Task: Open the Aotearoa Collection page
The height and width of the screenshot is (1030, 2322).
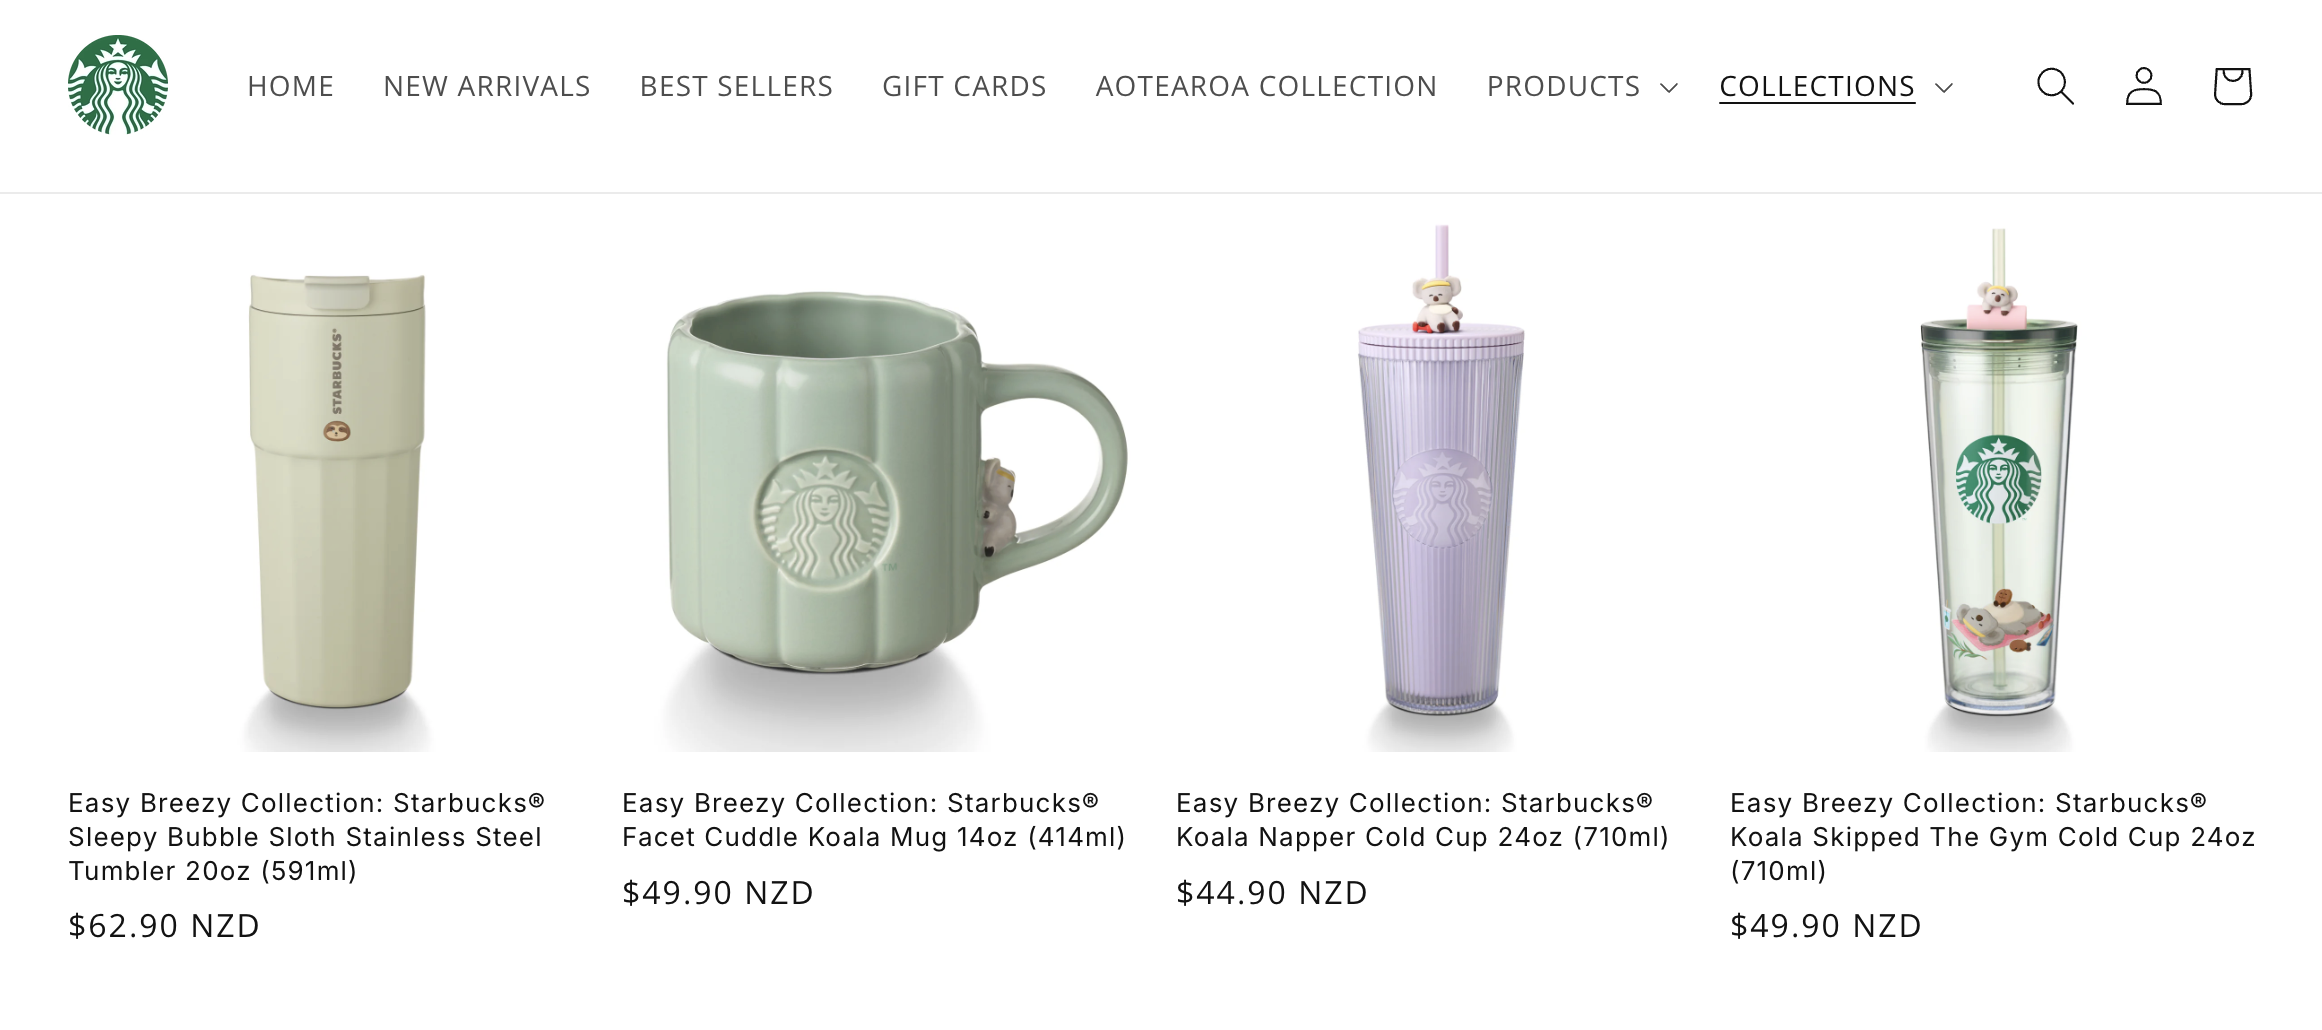Action: point(1266,86)
